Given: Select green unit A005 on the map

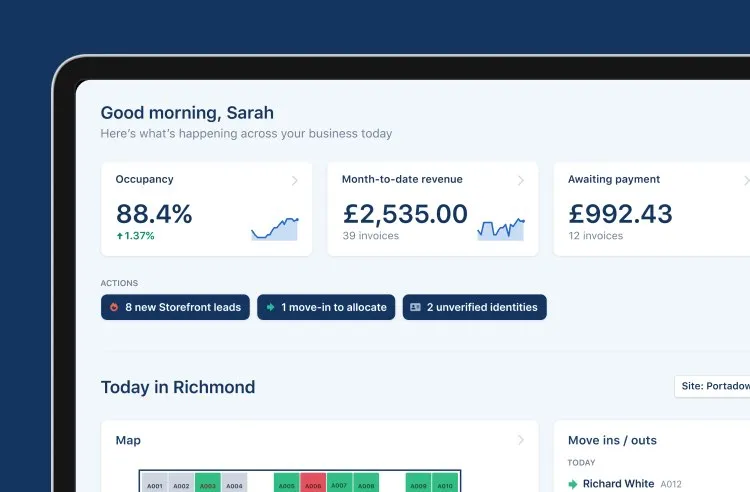Looking at the screenshot, I should point(287,483).
